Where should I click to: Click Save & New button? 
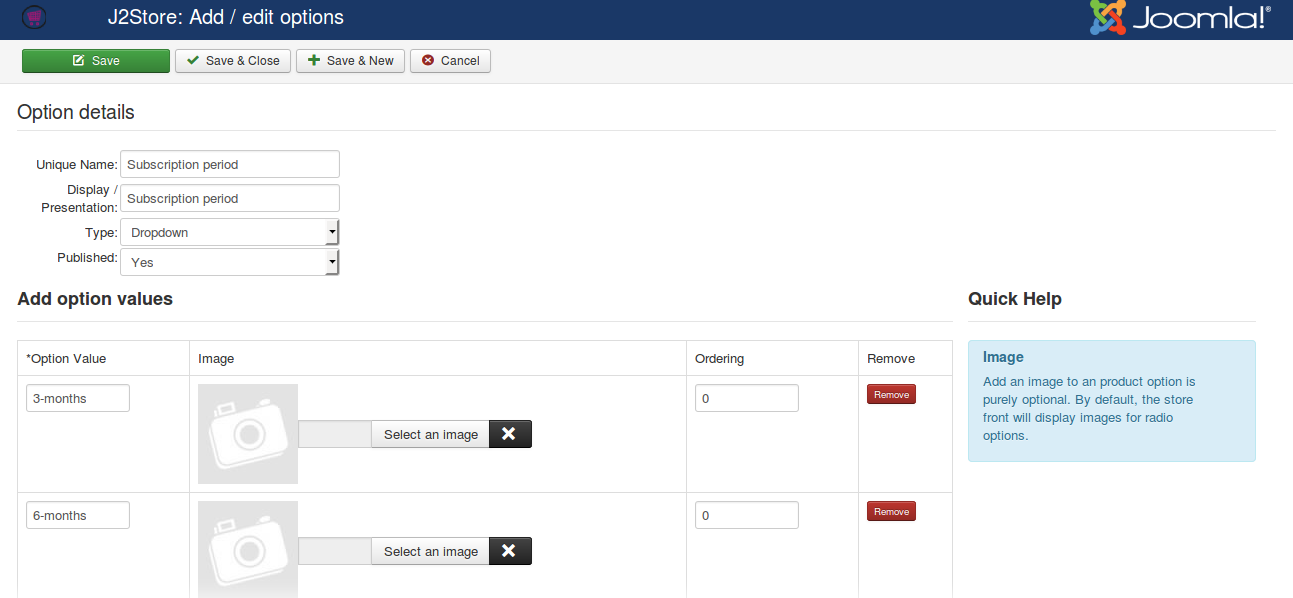[x=350, y=61]
